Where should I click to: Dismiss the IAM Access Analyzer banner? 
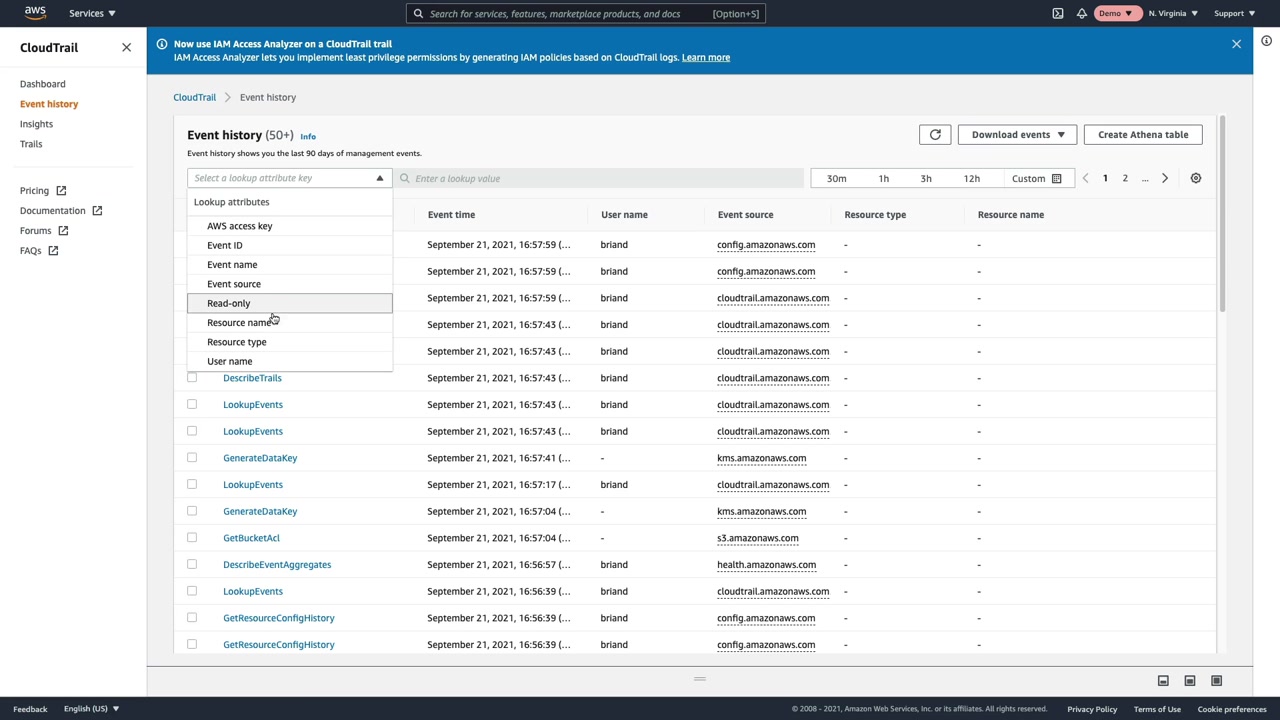(x=1236, y=44)
